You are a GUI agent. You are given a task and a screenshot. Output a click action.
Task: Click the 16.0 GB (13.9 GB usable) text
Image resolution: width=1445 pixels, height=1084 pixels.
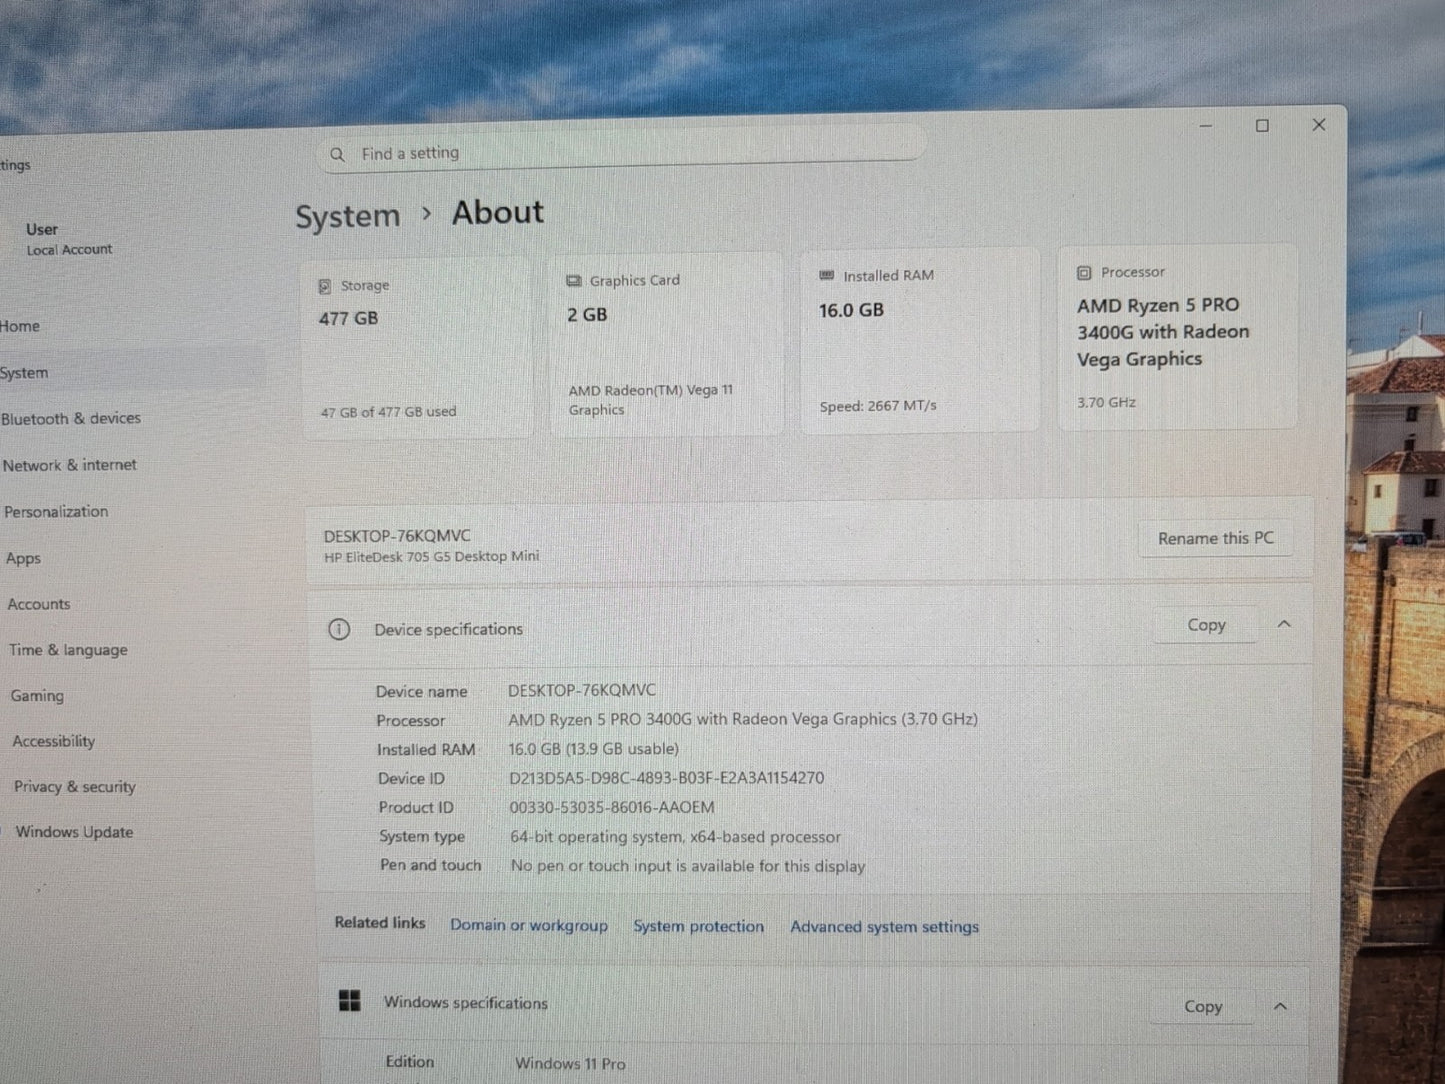pyautogui.click(x=594, y=749)
